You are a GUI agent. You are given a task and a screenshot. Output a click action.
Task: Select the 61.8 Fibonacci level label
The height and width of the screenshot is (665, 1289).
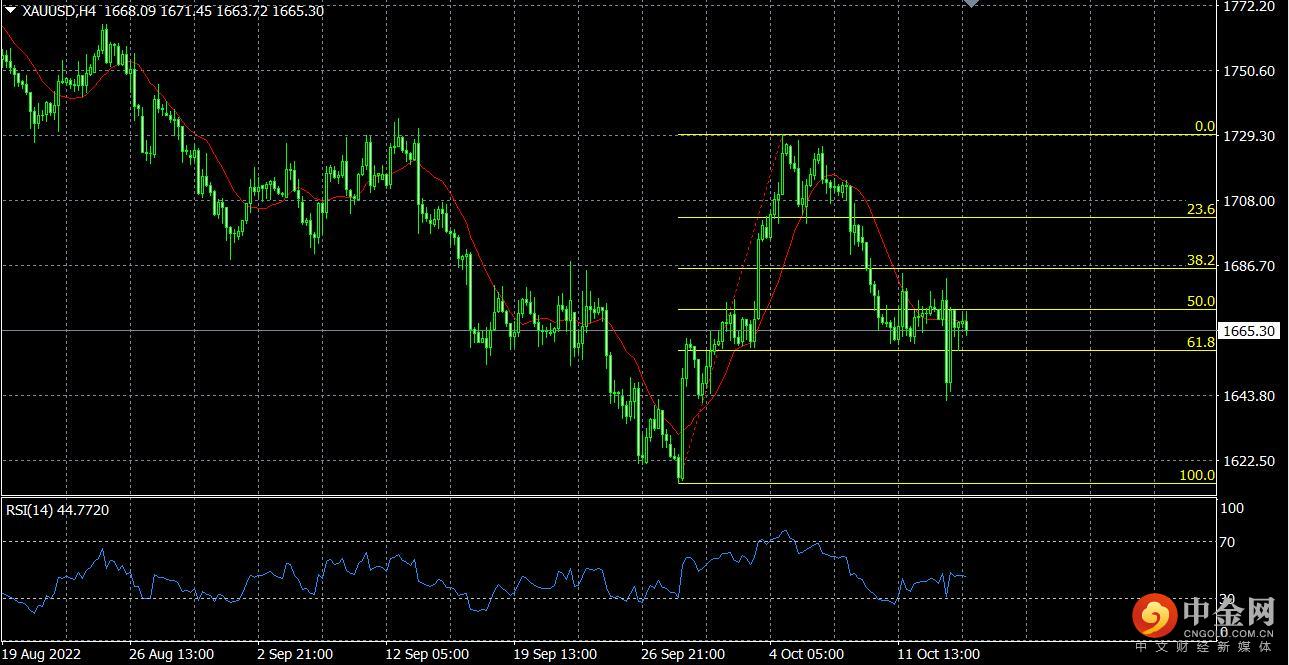[1201, 342]
